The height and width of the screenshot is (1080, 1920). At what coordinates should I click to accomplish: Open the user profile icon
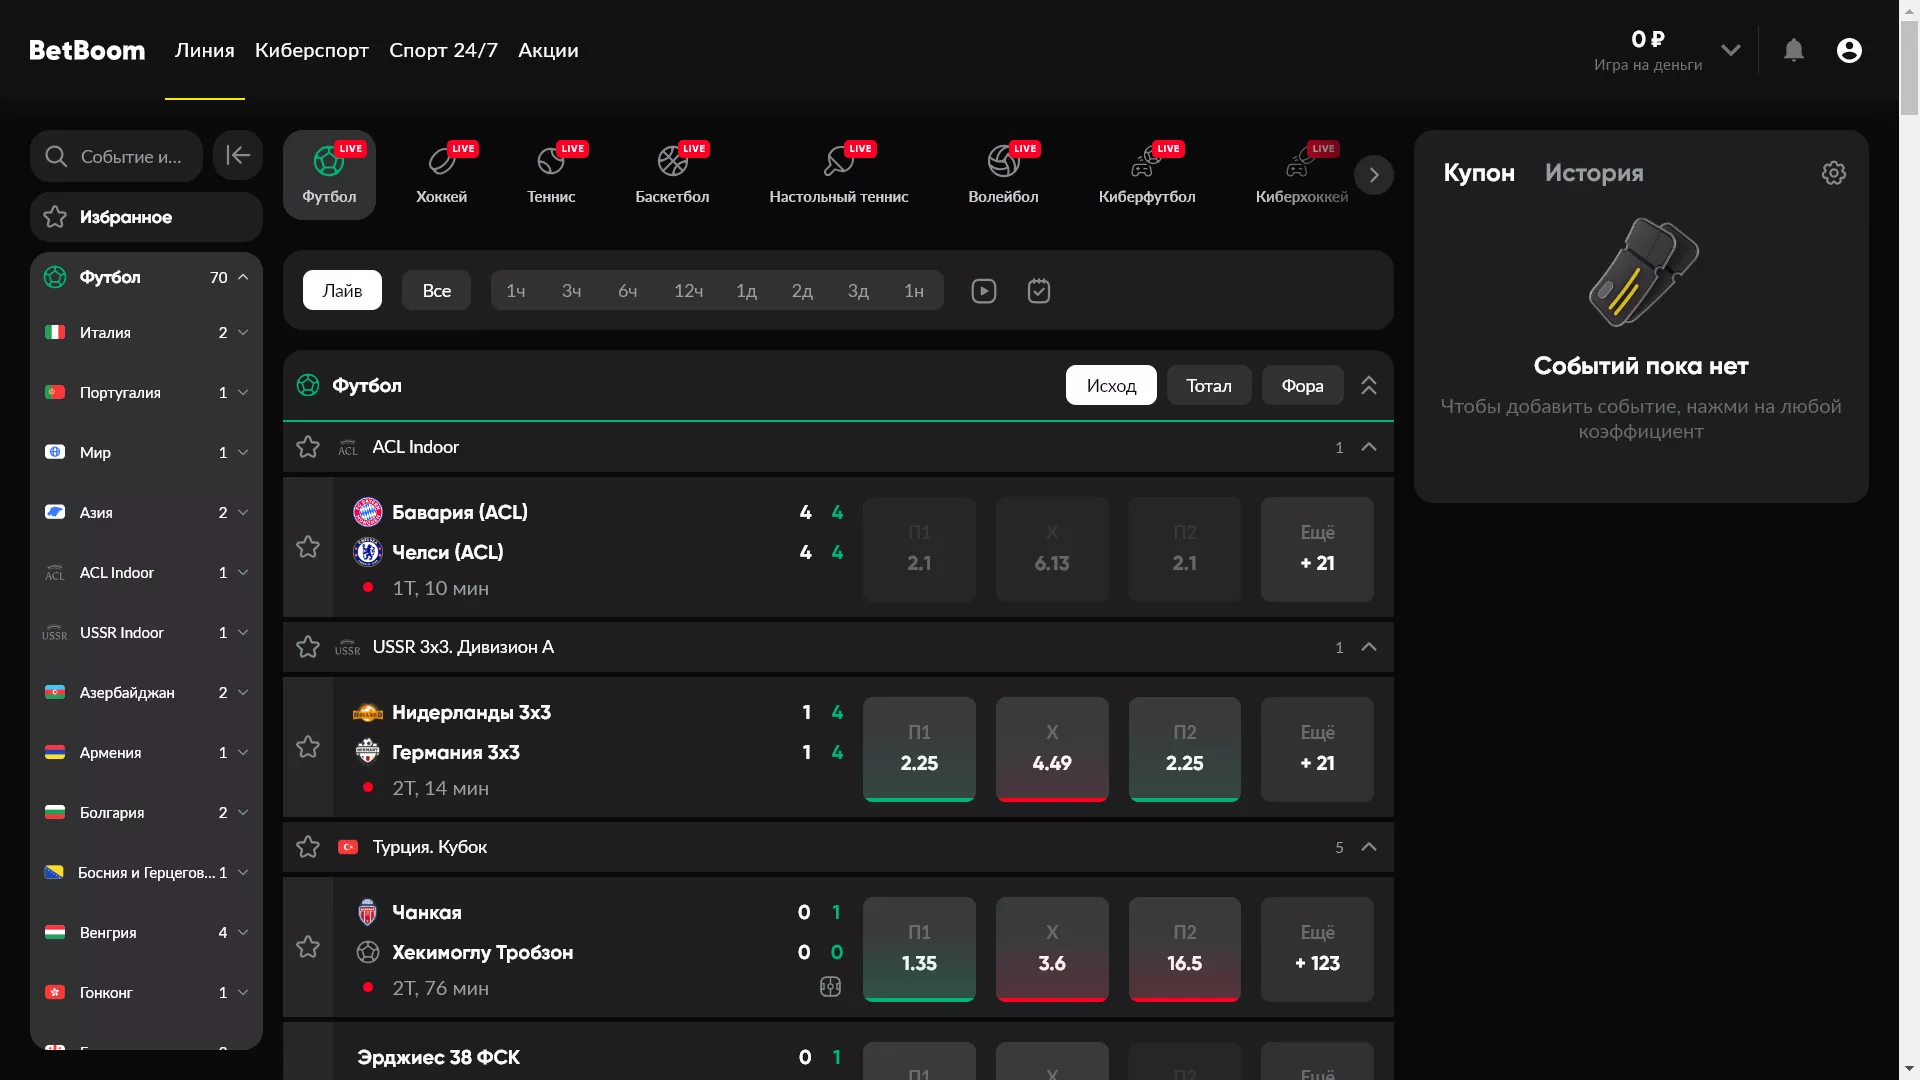[1849, 50]
